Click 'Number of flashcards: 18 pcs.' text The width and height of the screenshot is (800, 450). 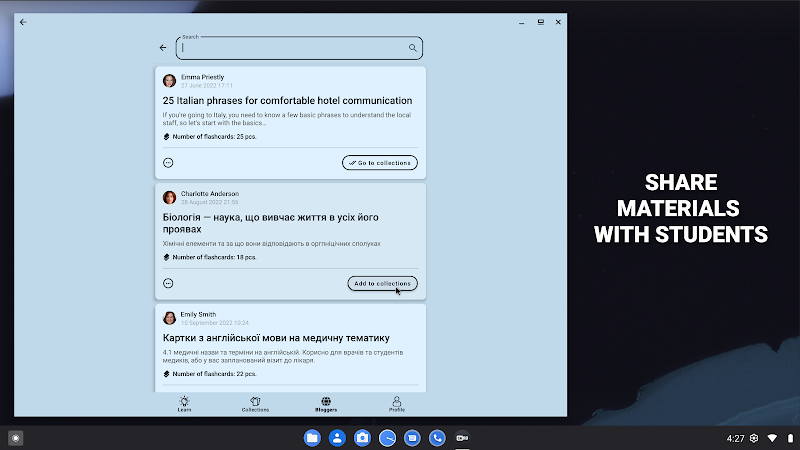(214, 257)
